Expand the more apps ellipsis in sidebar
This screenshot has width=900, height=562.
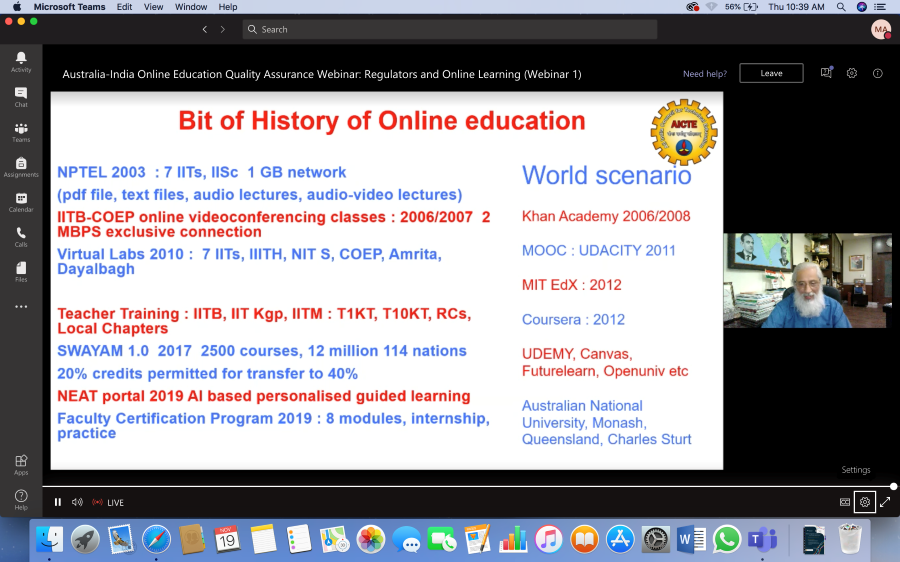click(x=21, y=307)
